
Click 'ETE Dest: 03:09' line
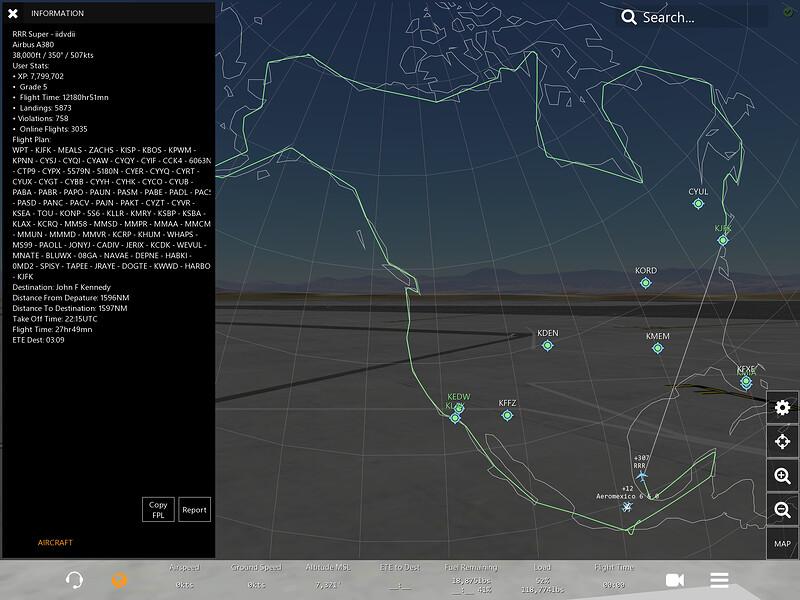(38, 340)
